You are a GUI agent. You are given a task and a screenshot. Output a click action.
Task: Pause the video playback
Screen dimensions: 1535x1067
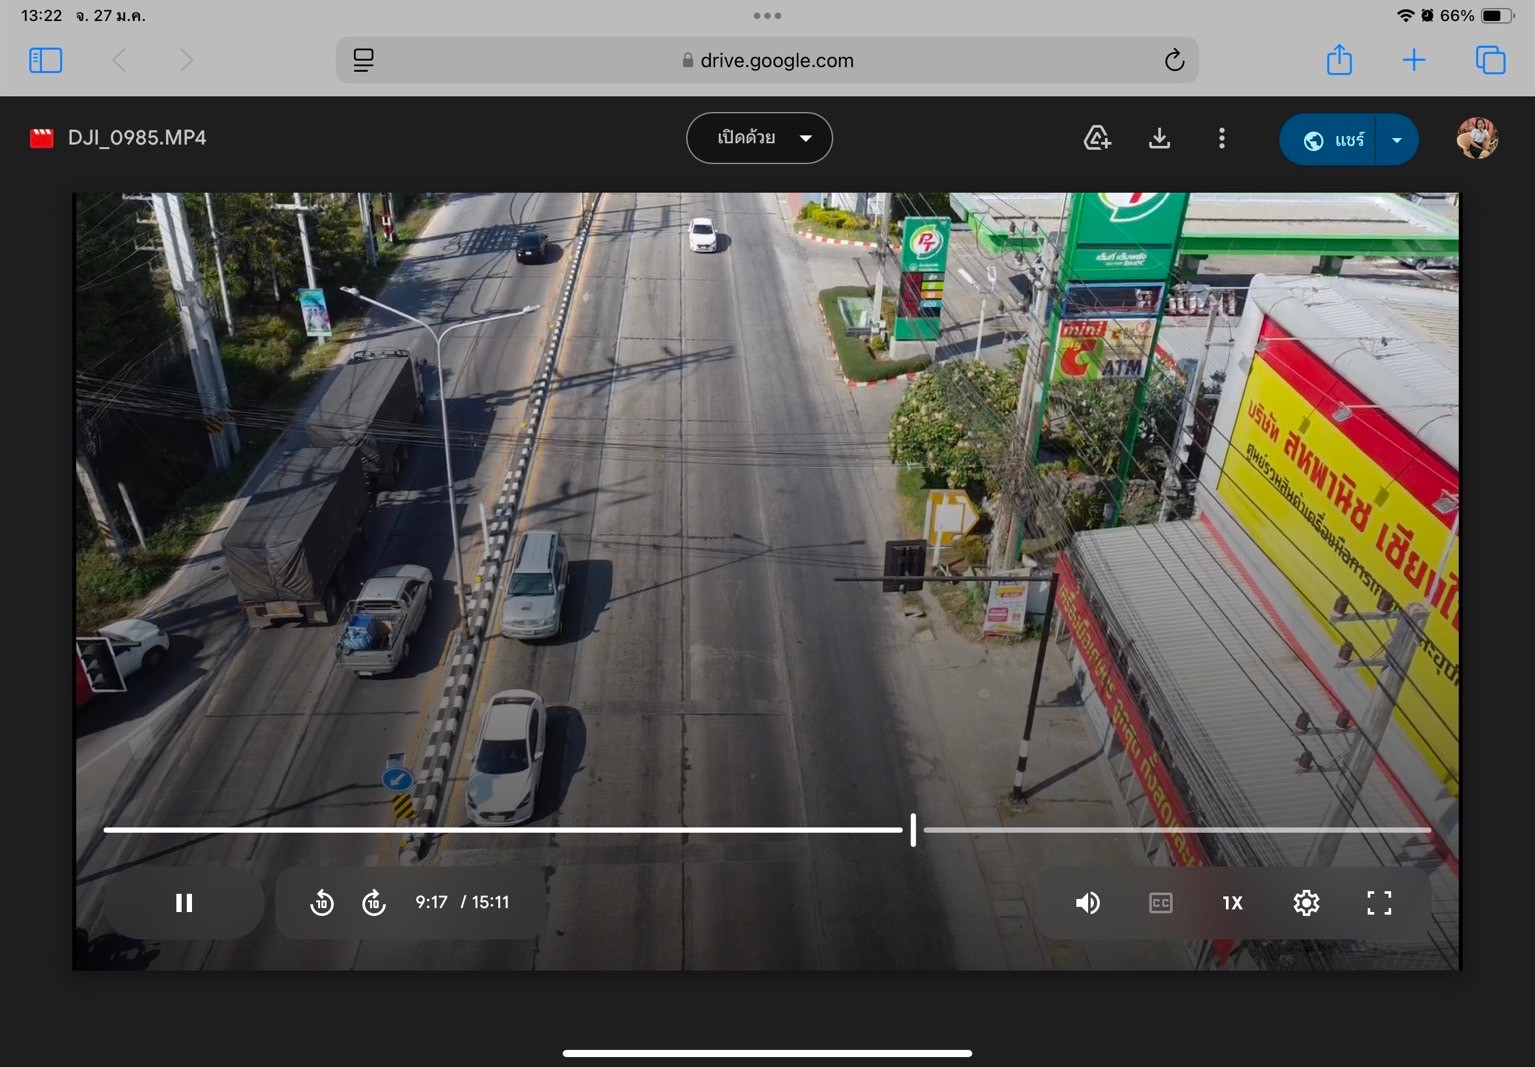coord(184,903)
